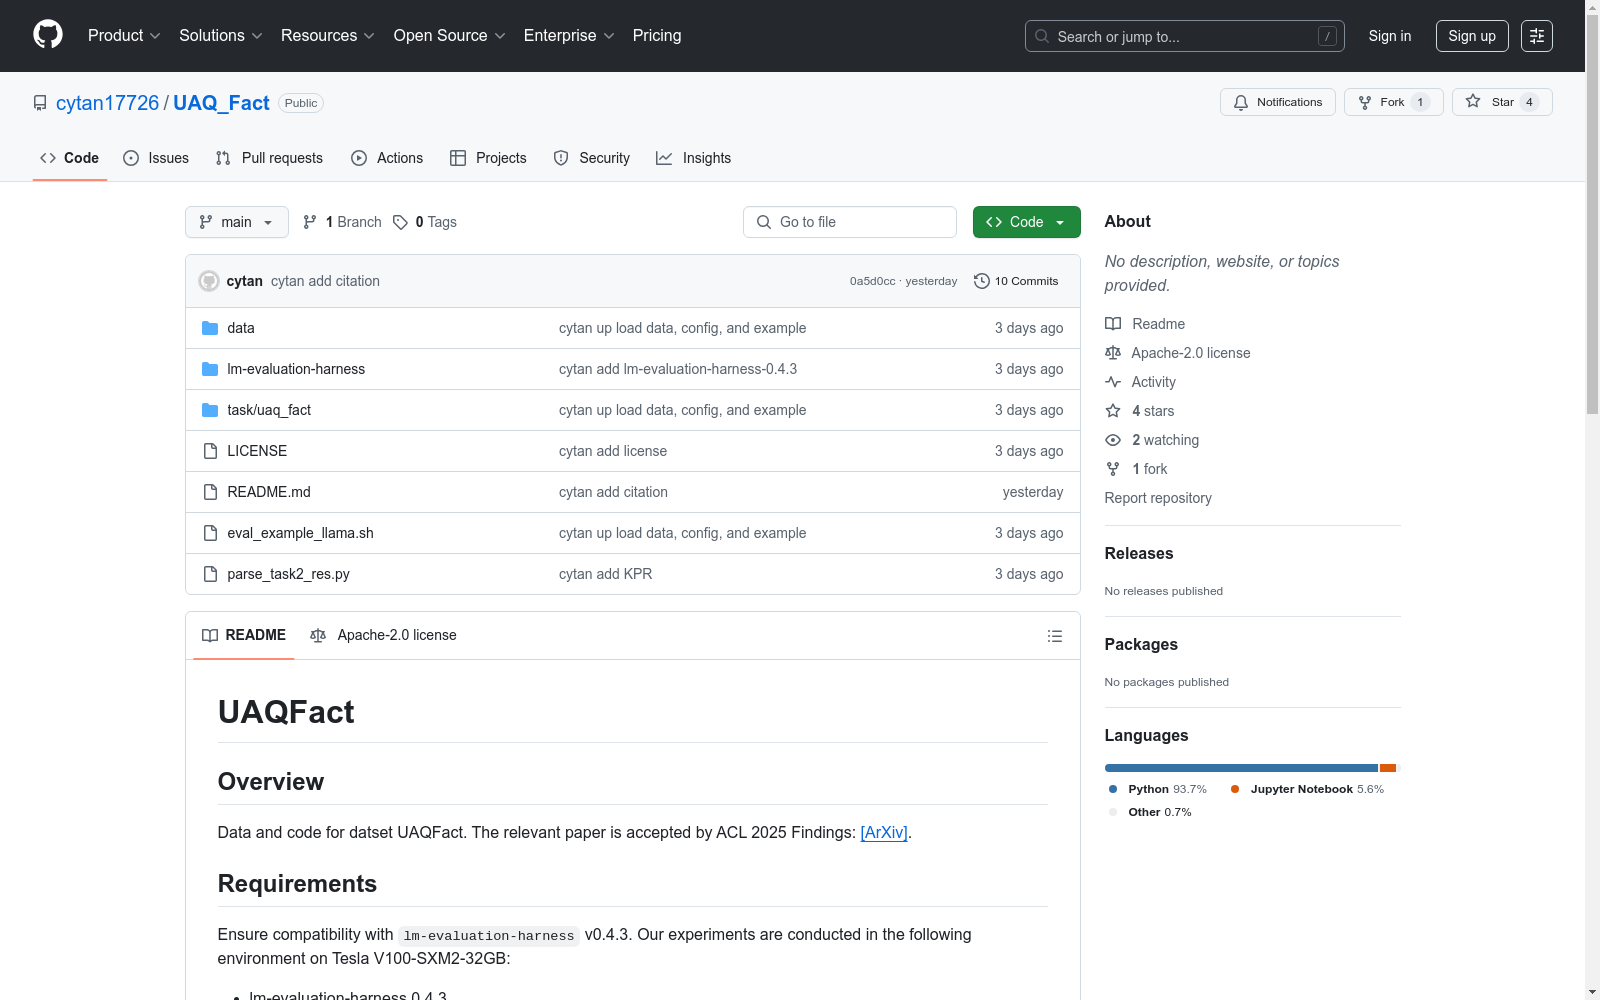Click the Go to file input
Image resolution: width=1600 pixels, height=1000 pixels.
(x=850, y=222)
